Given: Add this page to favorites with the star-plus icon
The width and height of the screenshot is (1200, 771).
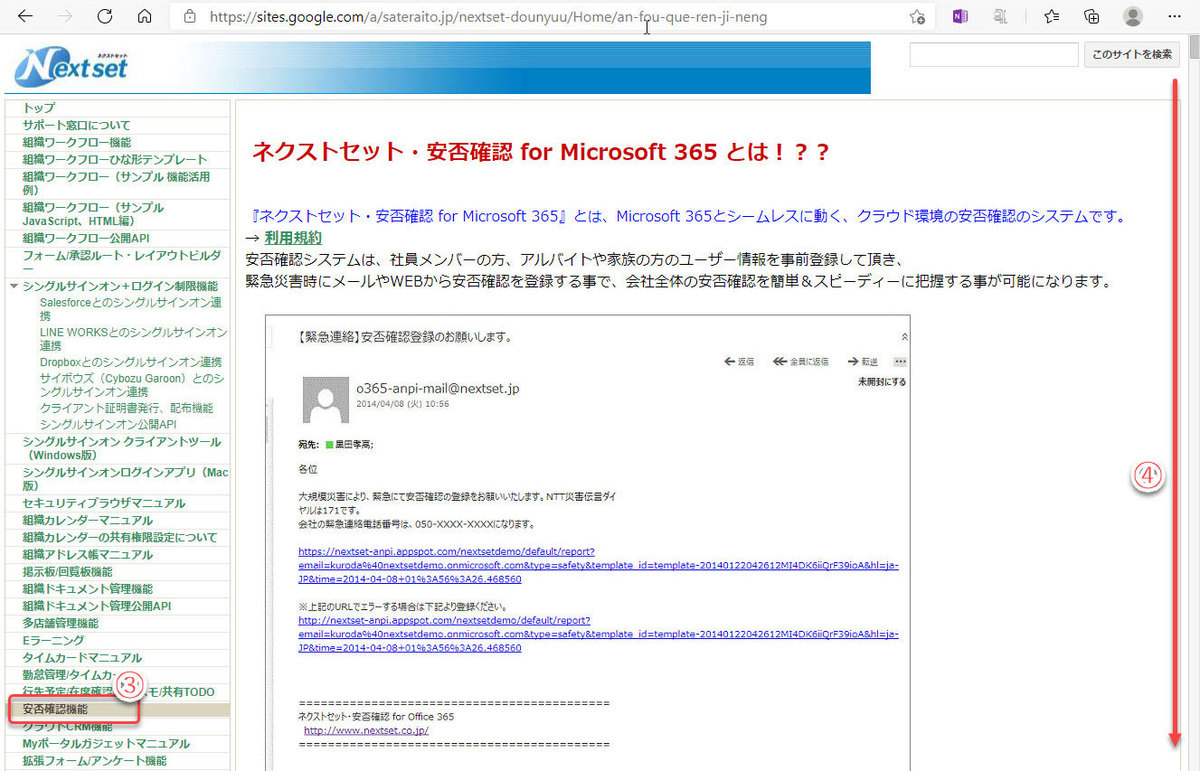Looking at the screenshot, I should click(x=917, y=17).
